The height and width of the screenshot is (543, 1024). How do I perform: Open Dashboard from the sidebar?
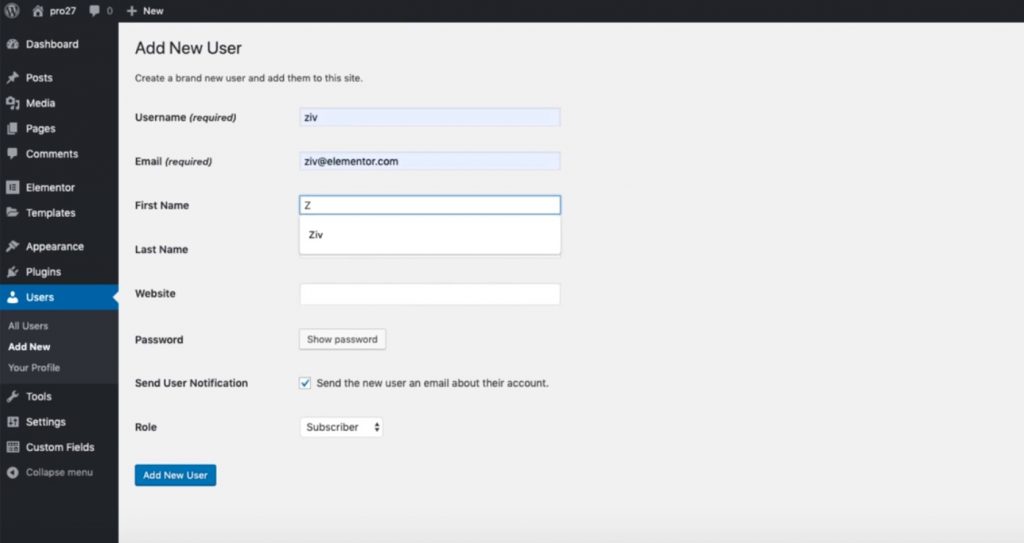pos(51,44)
